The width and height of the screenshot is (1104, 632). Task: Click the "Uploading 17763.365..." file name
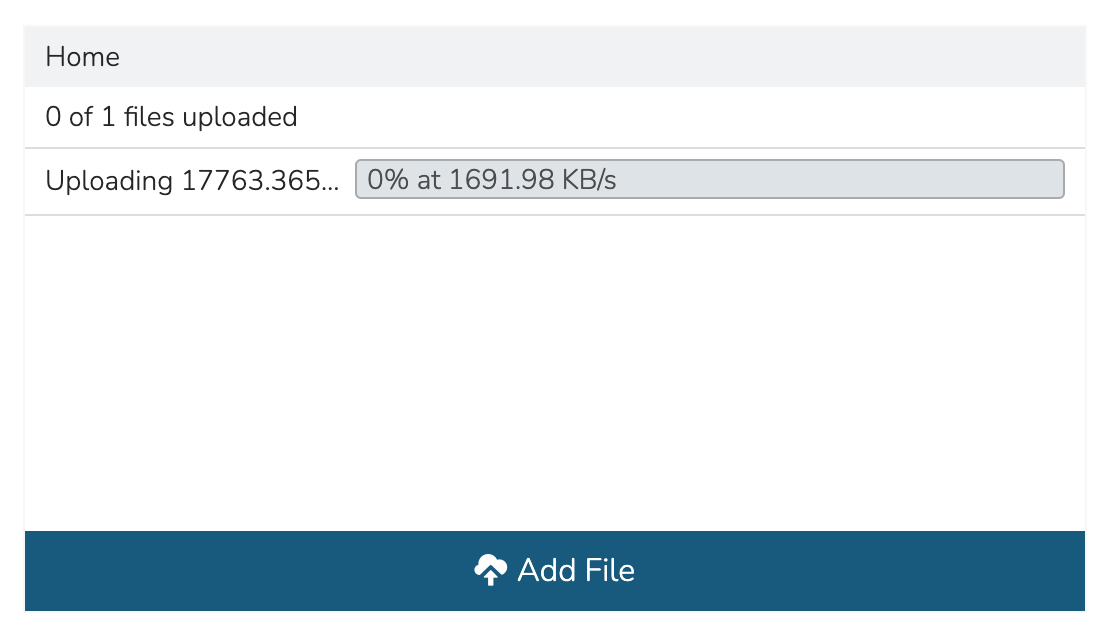click(192, 181)
